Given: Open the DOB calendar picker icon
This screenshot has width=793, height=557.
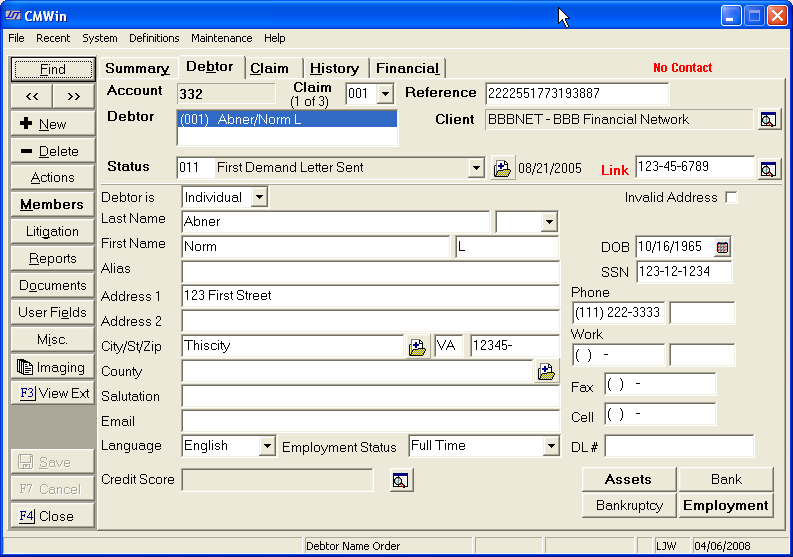Looking at the screenshot, I should [722, 247].
